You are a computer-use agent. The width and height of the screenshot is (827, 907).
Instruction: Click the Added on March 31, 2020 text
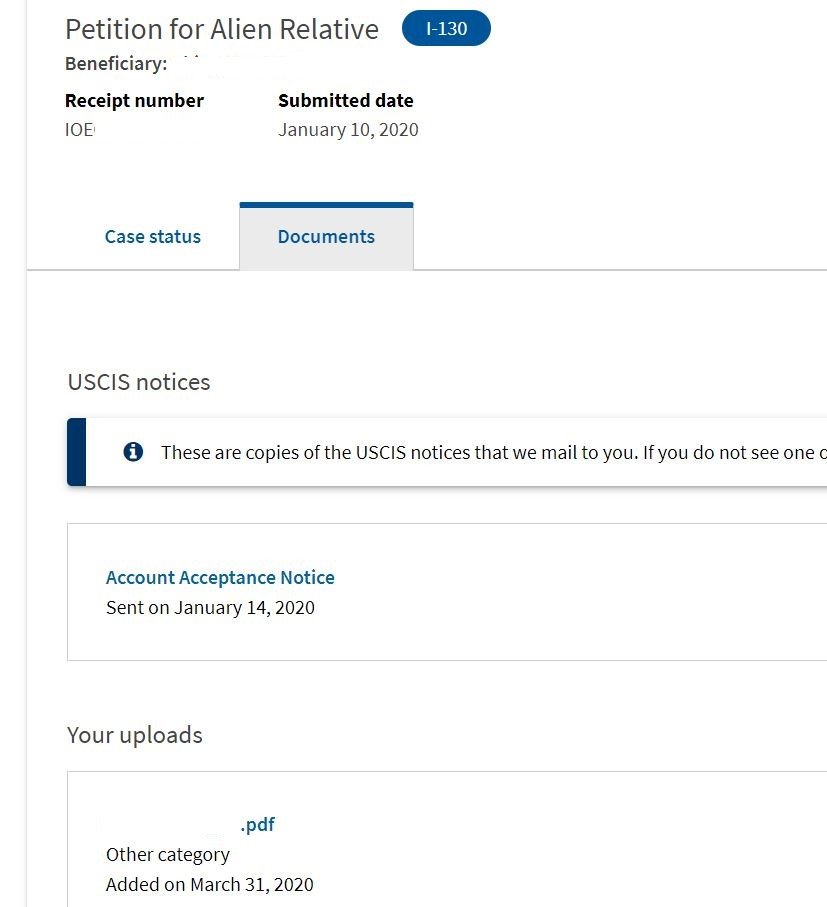pyautogui.click(x=209, y=884)
